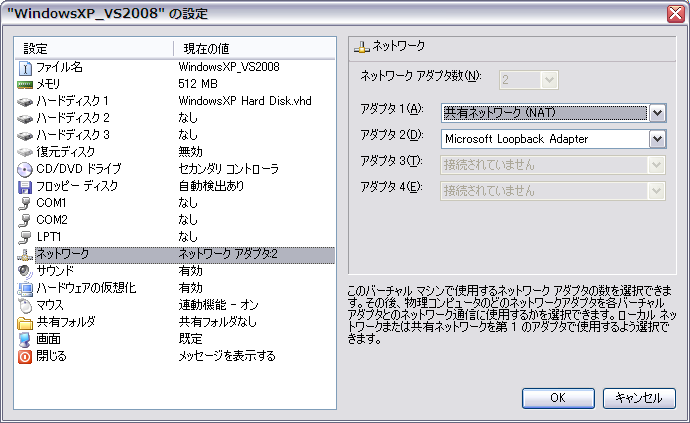Viewport: 690px width, 423px height.
Task: Select the CD/DVD ドライブ disc icon
Action: coord(26,169)
